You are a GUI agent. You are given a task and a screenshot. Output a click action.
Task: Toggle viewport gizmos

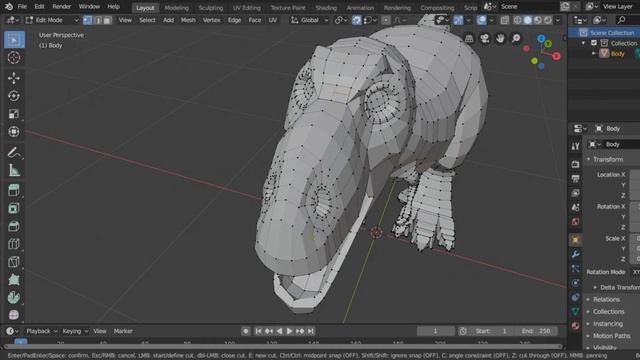click(458, 20)
